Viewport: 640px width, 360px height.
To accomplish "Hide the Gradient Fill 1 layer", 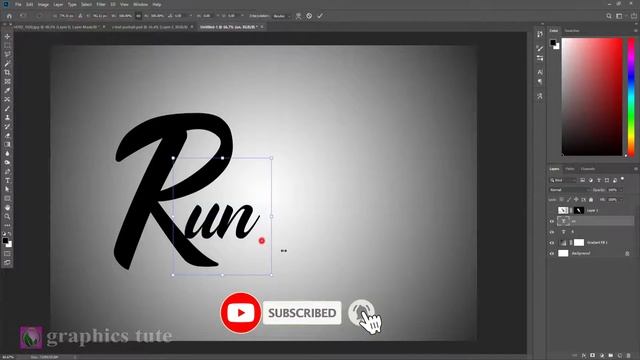I will click(x=552, y=243).
